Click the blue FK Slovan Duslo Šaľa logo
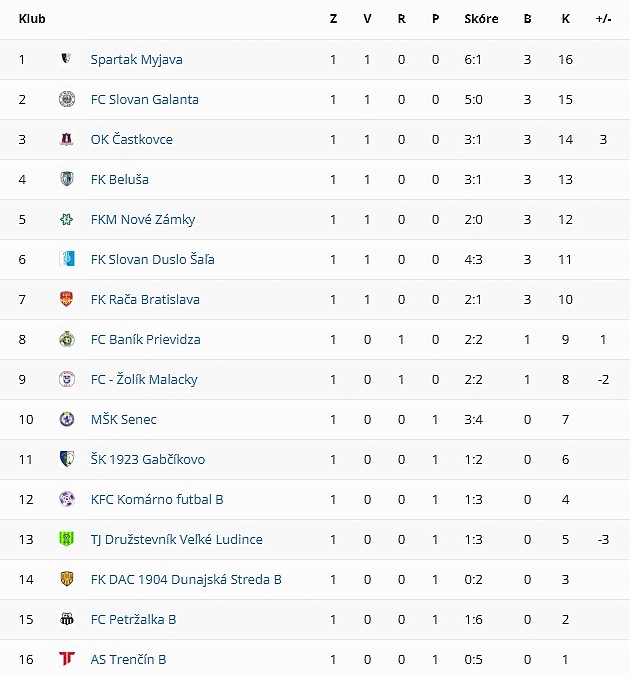Image resolution: width=630 pixels, height=679 pixels. coord(66,259)
